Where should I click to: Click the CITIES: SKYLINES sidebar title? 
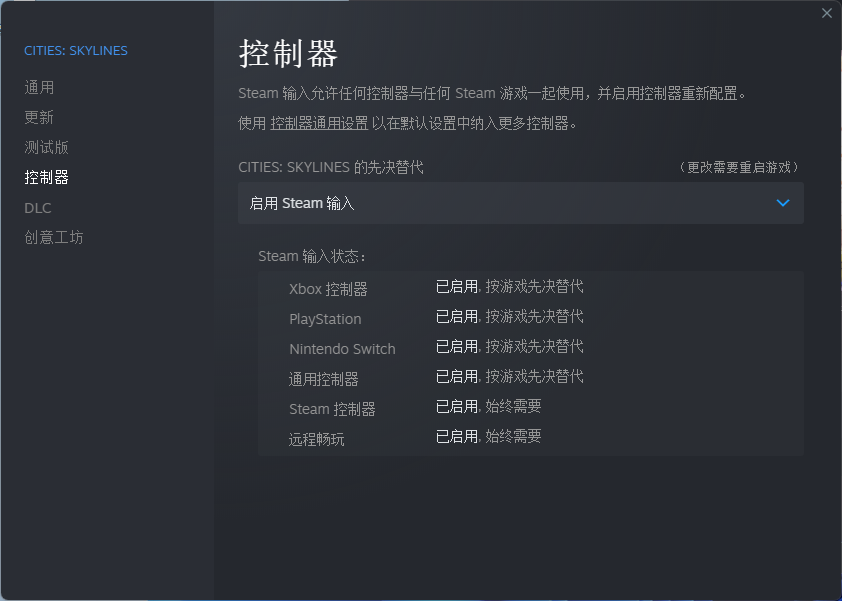tap(76, 50)
